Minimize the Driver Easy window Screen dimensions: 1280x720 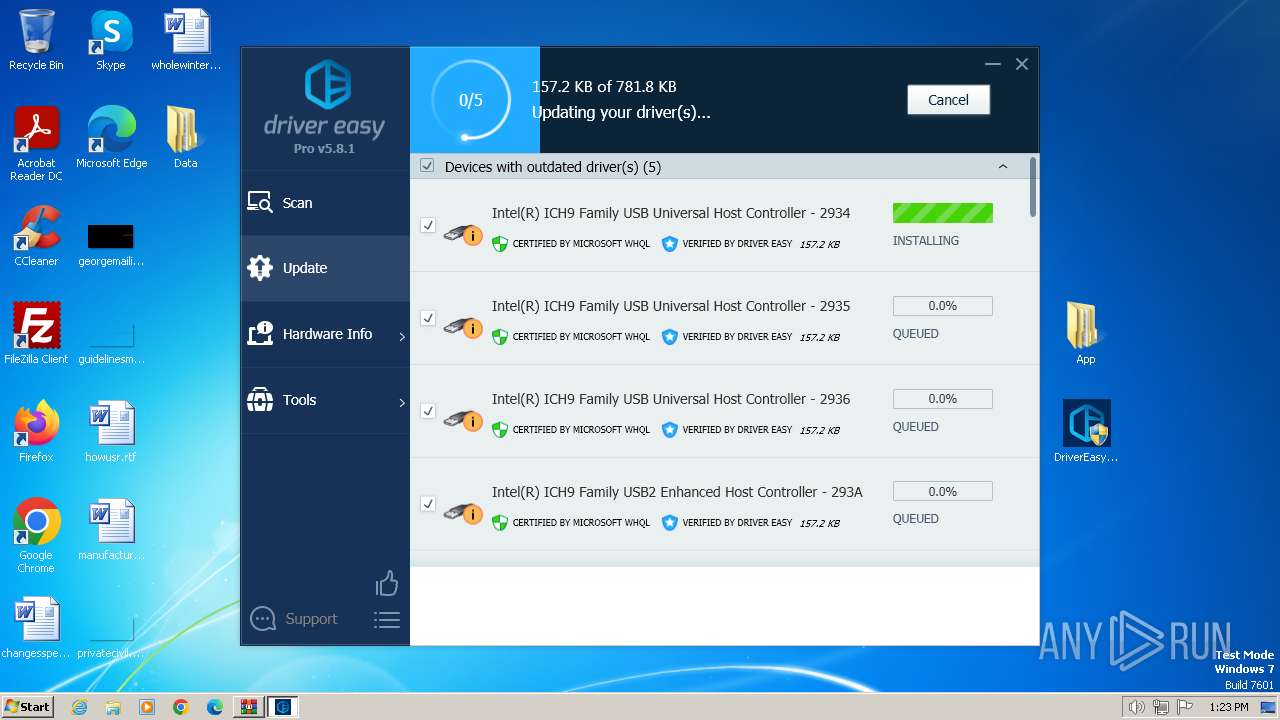[x=993, y=64]
